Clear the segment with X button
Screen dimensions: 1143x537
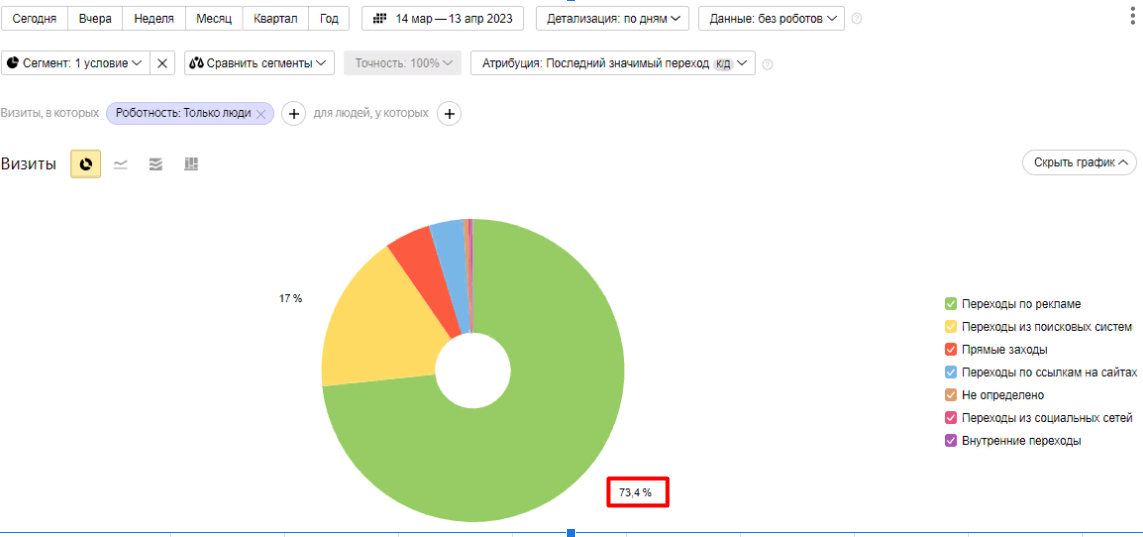(x=162, y=63)
